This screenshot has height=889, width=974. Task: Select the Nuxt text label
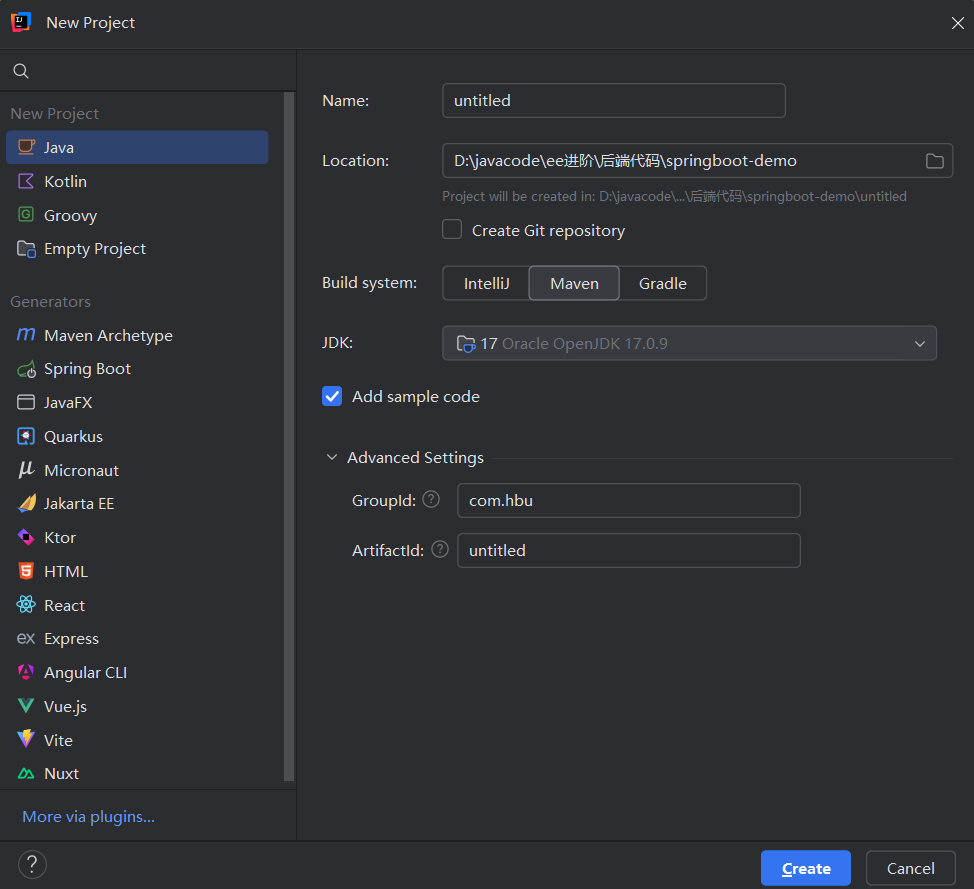click(x=61, y=773)
